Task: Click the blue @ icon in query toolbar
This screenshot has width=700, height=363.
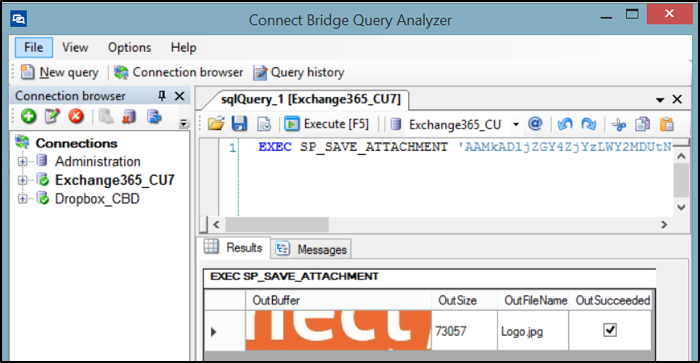Action: pyautogui.click(x=535, y=124)
